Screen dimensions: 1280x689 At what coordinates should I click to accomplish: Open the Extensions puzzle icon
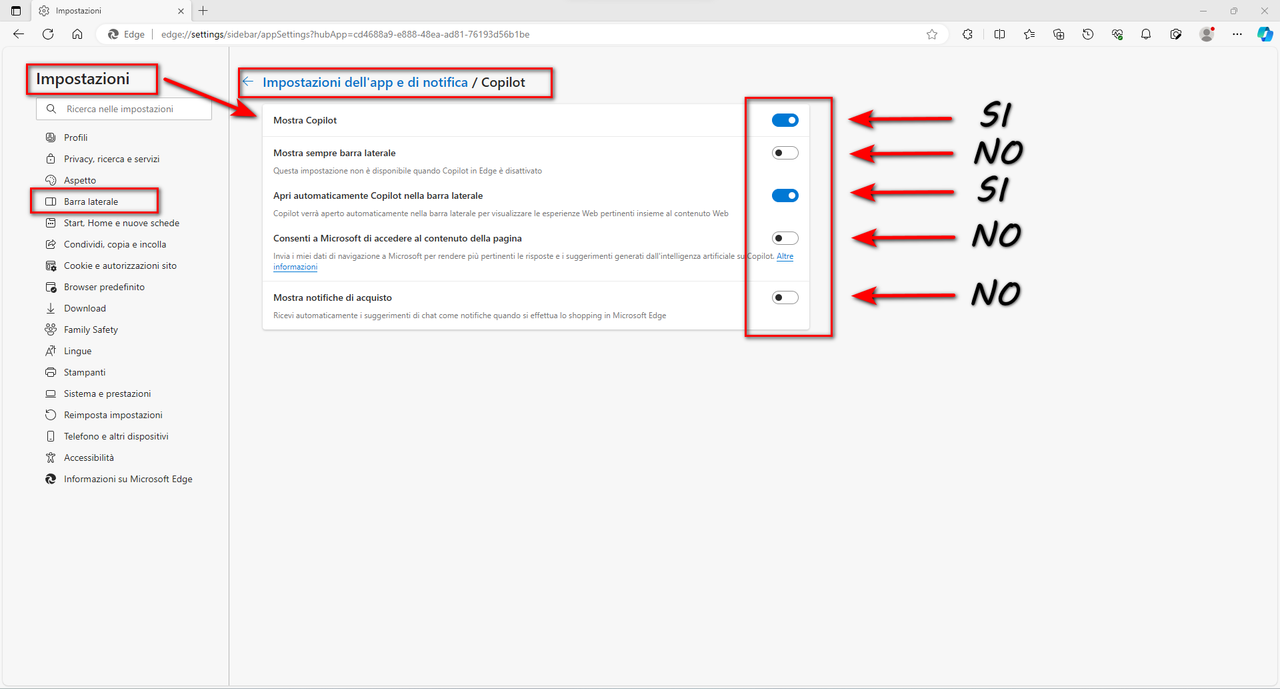[968, 34]
